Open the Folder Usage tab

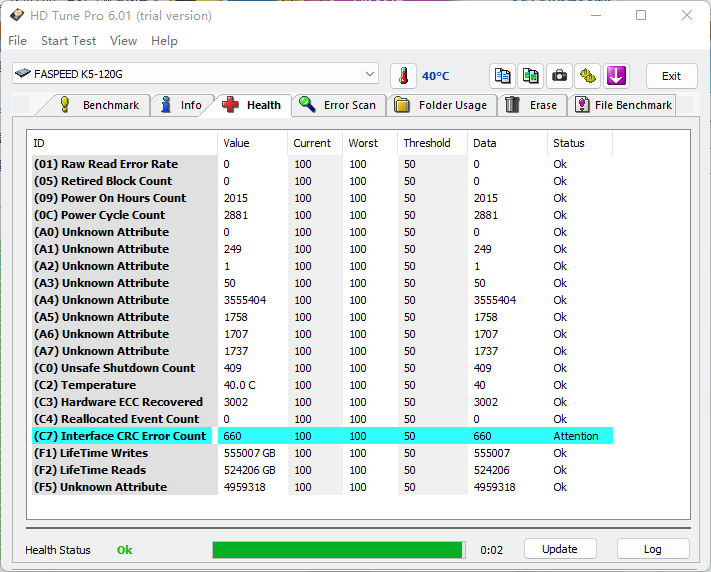click(x=441, y=105)
